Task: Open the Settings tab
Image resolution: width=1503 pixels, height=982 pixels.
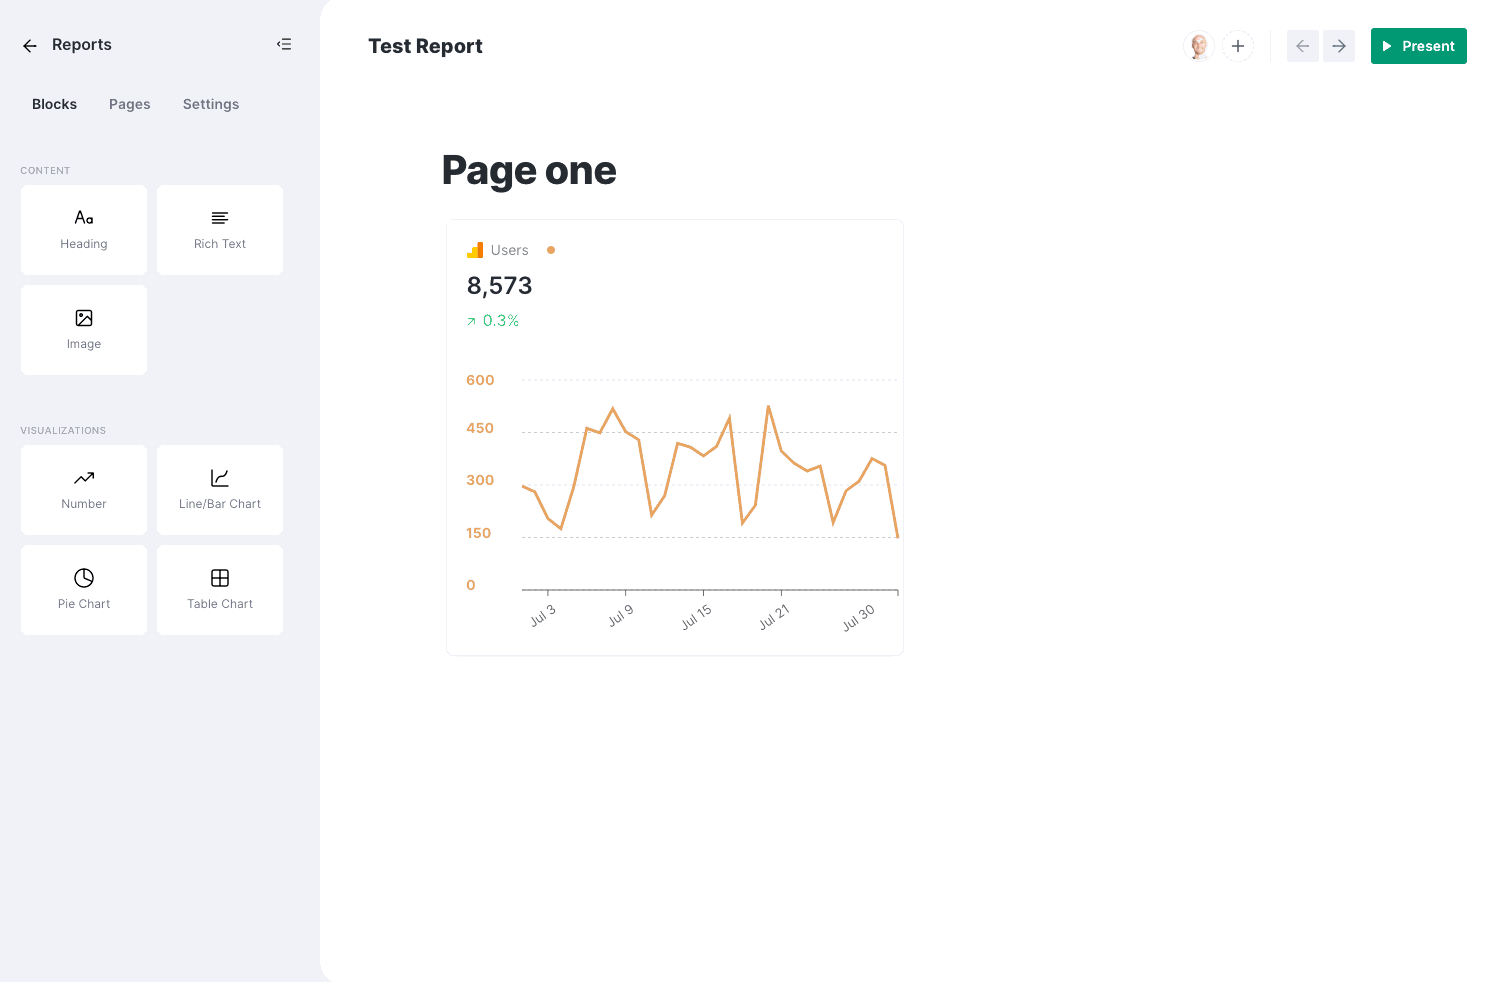Action: (x=211, y=104)
